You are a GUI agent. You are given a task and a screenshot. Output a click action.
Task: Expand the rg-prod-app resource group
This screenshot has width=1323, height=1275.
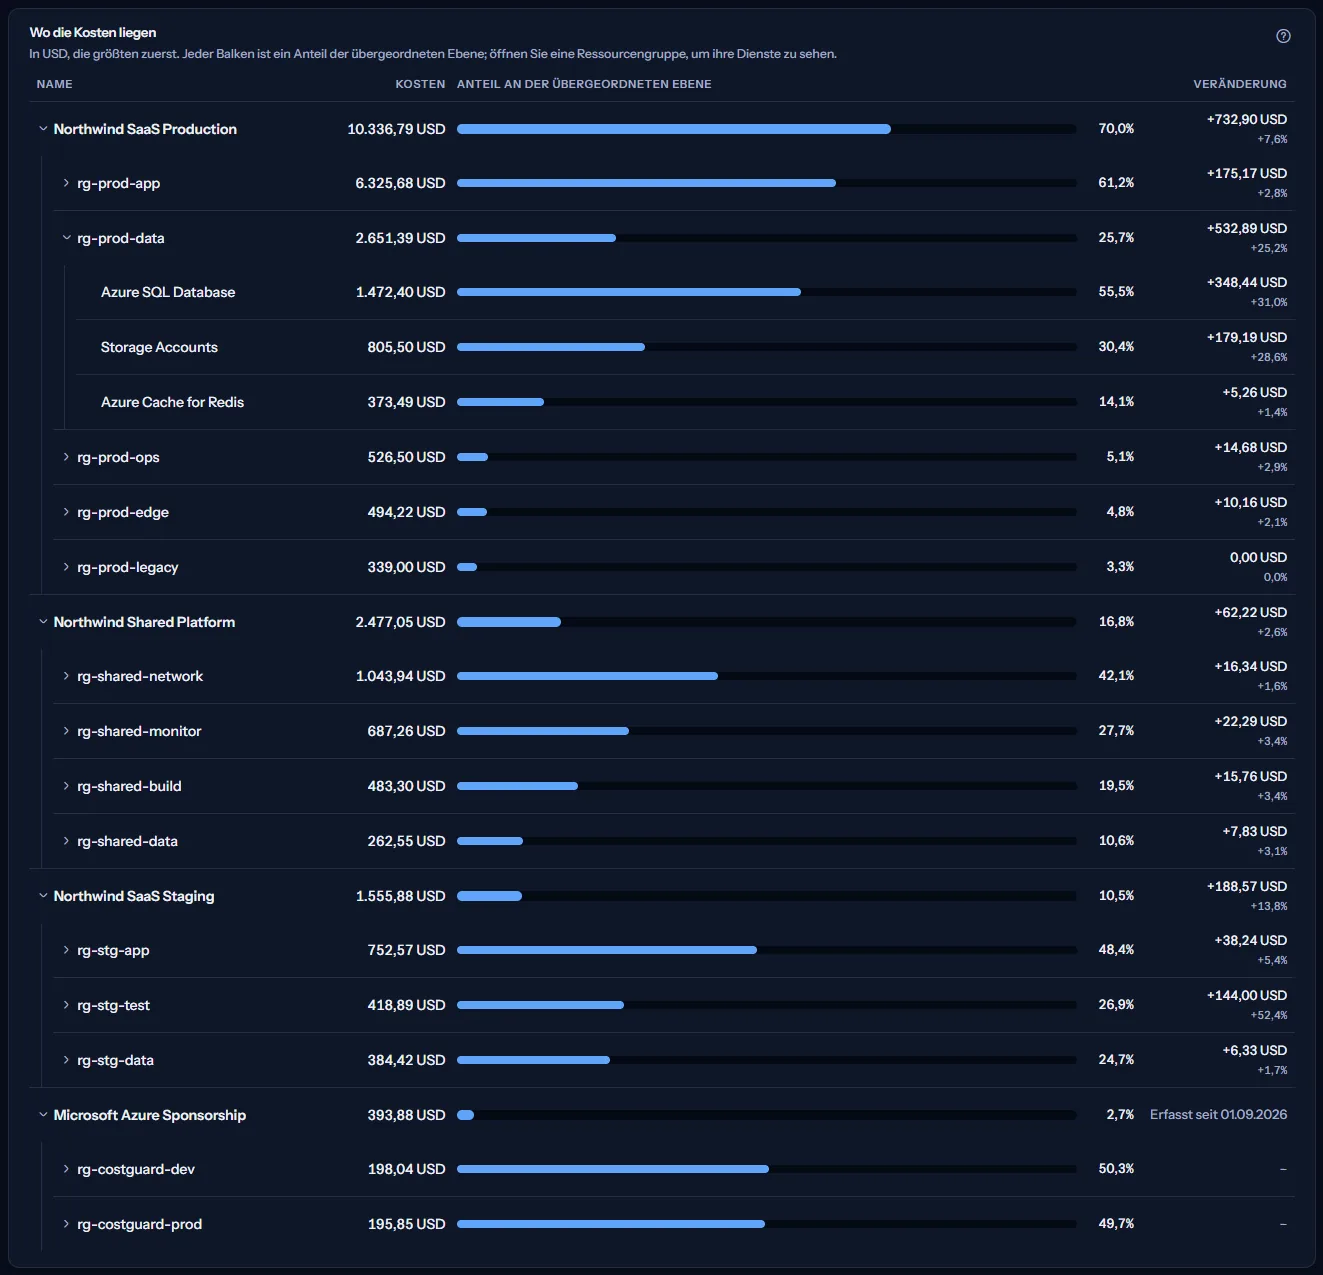pyautogui.click(x=66, y=183)
